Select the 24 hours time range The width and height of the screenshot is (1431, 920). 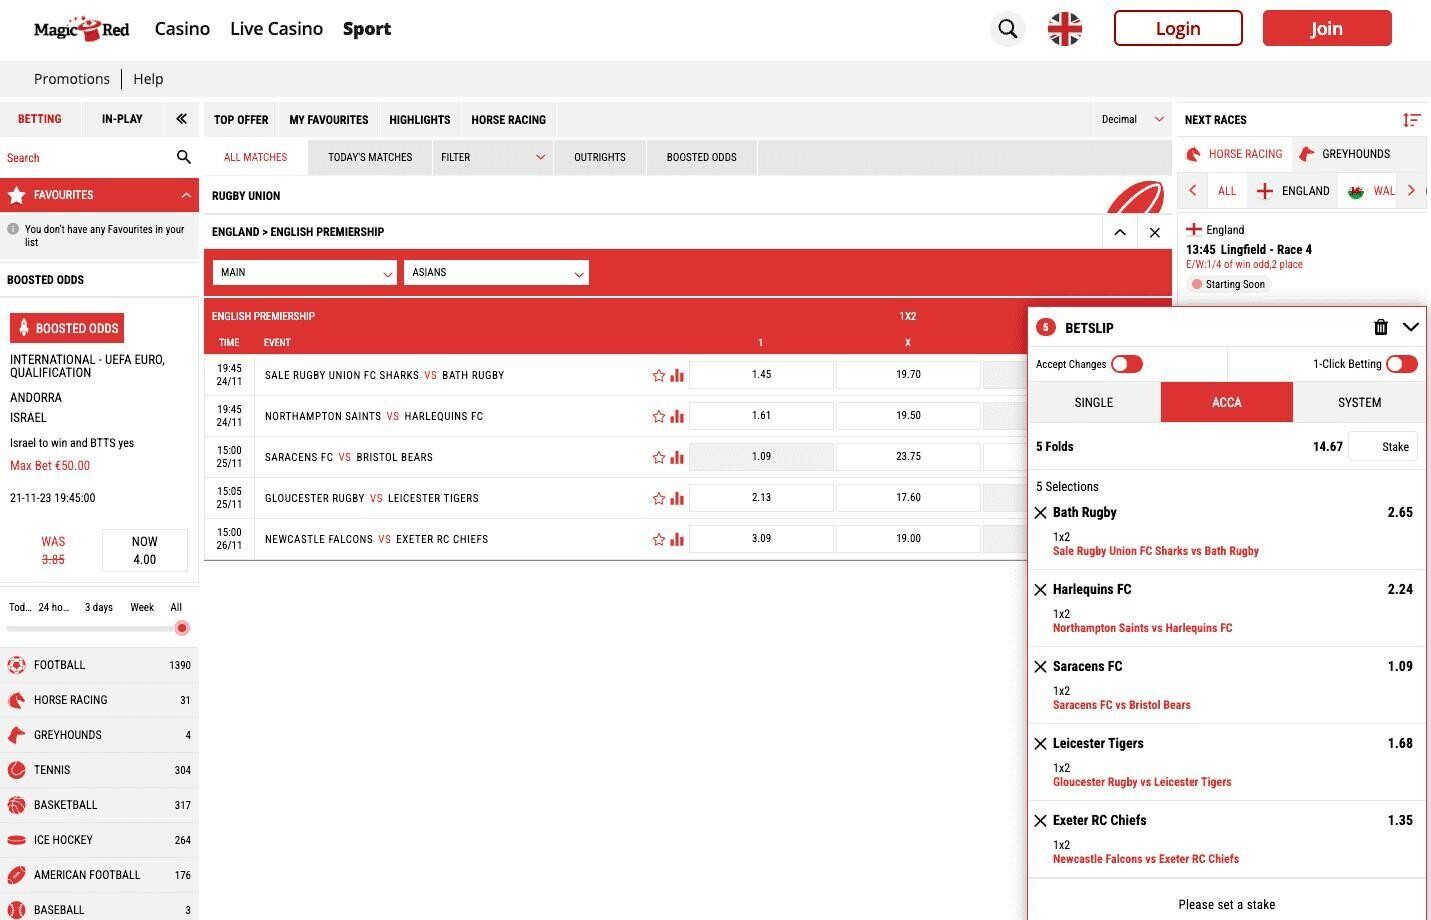[x=54, y=607]
